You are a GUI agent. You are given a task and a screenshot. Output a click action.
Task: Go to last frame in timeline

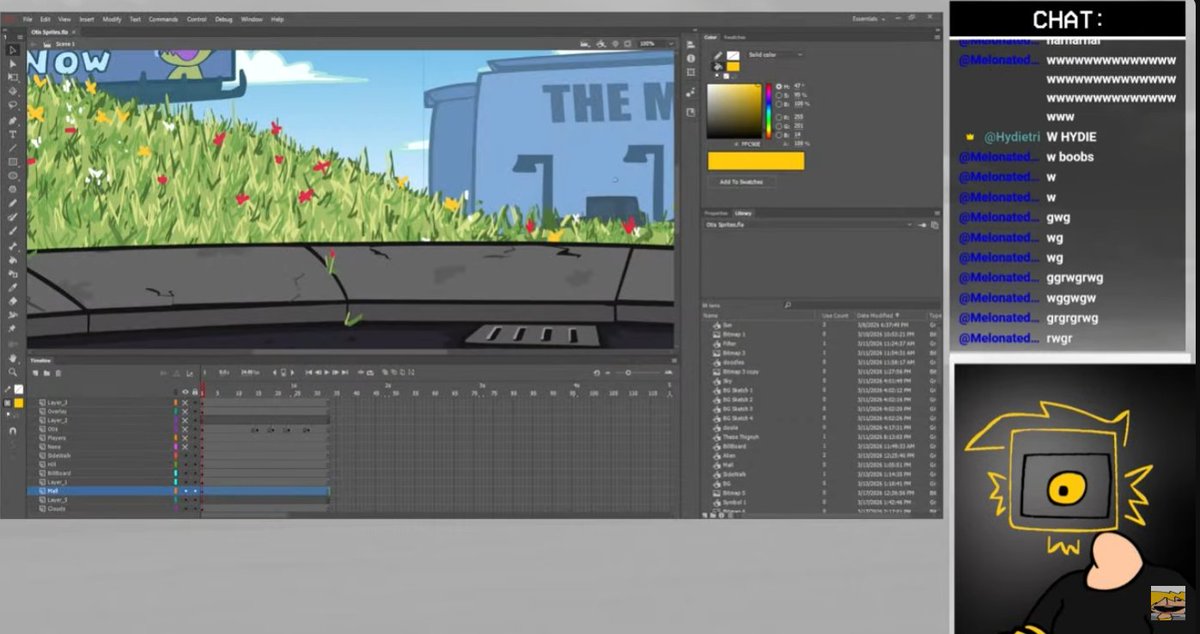[x=345, y=372]
